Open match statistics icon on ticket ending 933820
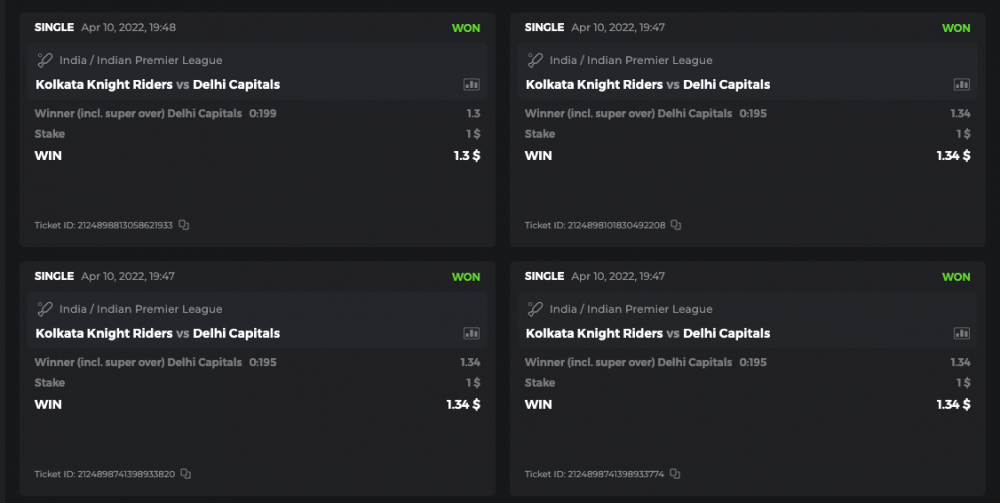 (x=471, y=333)
